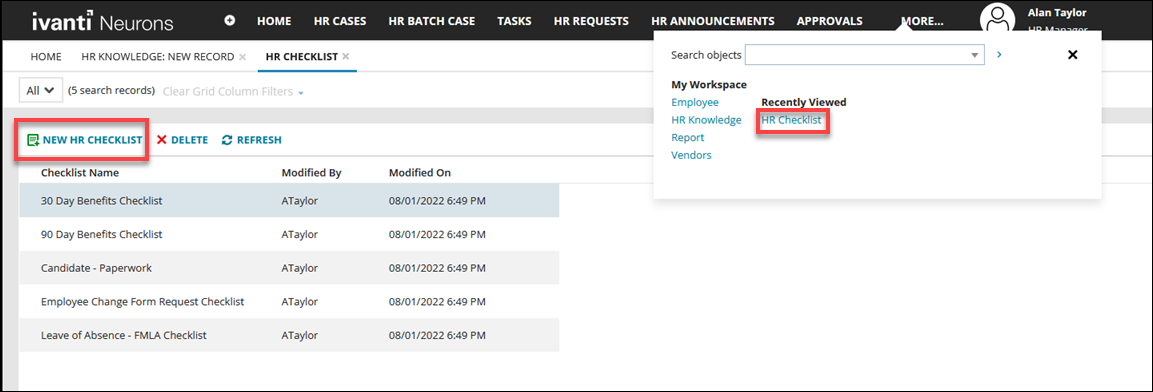Click ATaylor in the Candidate - Paperwork row
Screen dimensions: 1153x392
[300, 268]
